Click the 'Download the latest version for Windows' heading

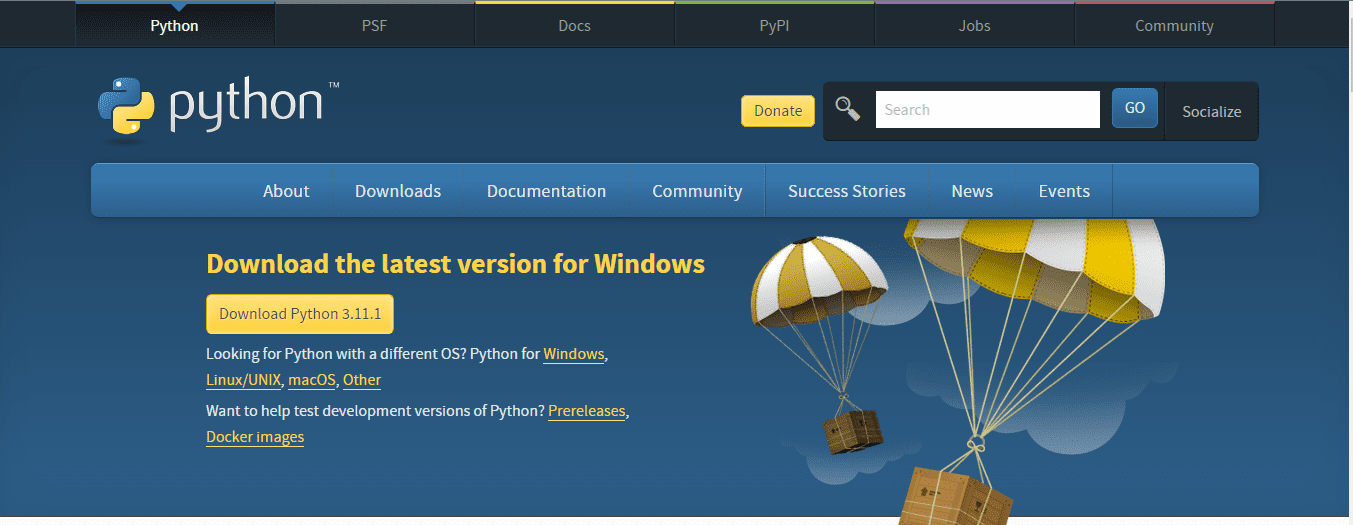[455, 264]
